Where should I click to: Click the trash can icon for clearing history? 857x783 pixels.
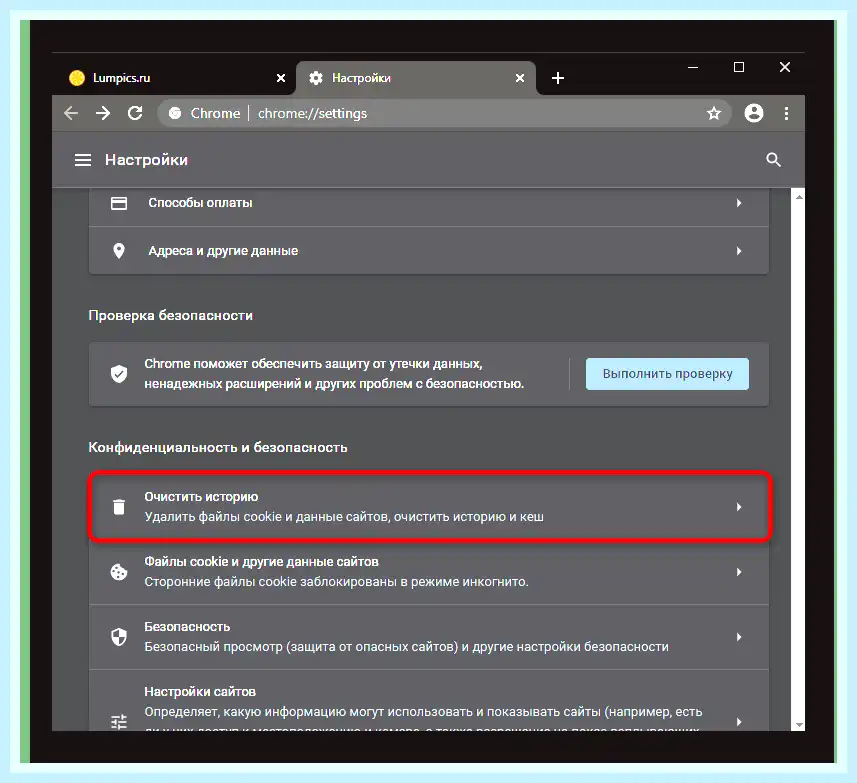pos(119,507)
